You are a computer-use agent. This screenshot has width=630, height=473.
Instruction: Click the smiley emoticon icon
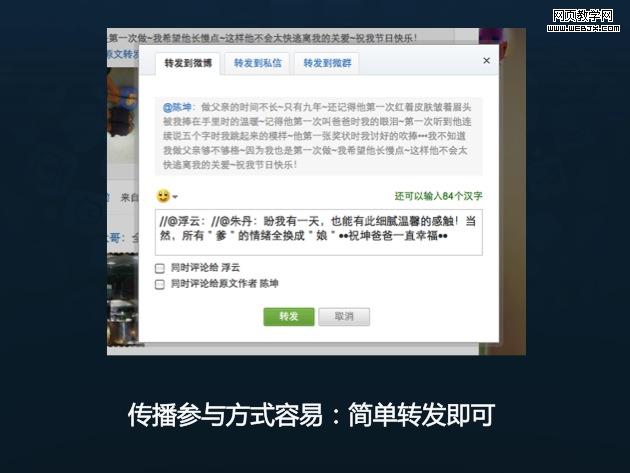(163, 196)
